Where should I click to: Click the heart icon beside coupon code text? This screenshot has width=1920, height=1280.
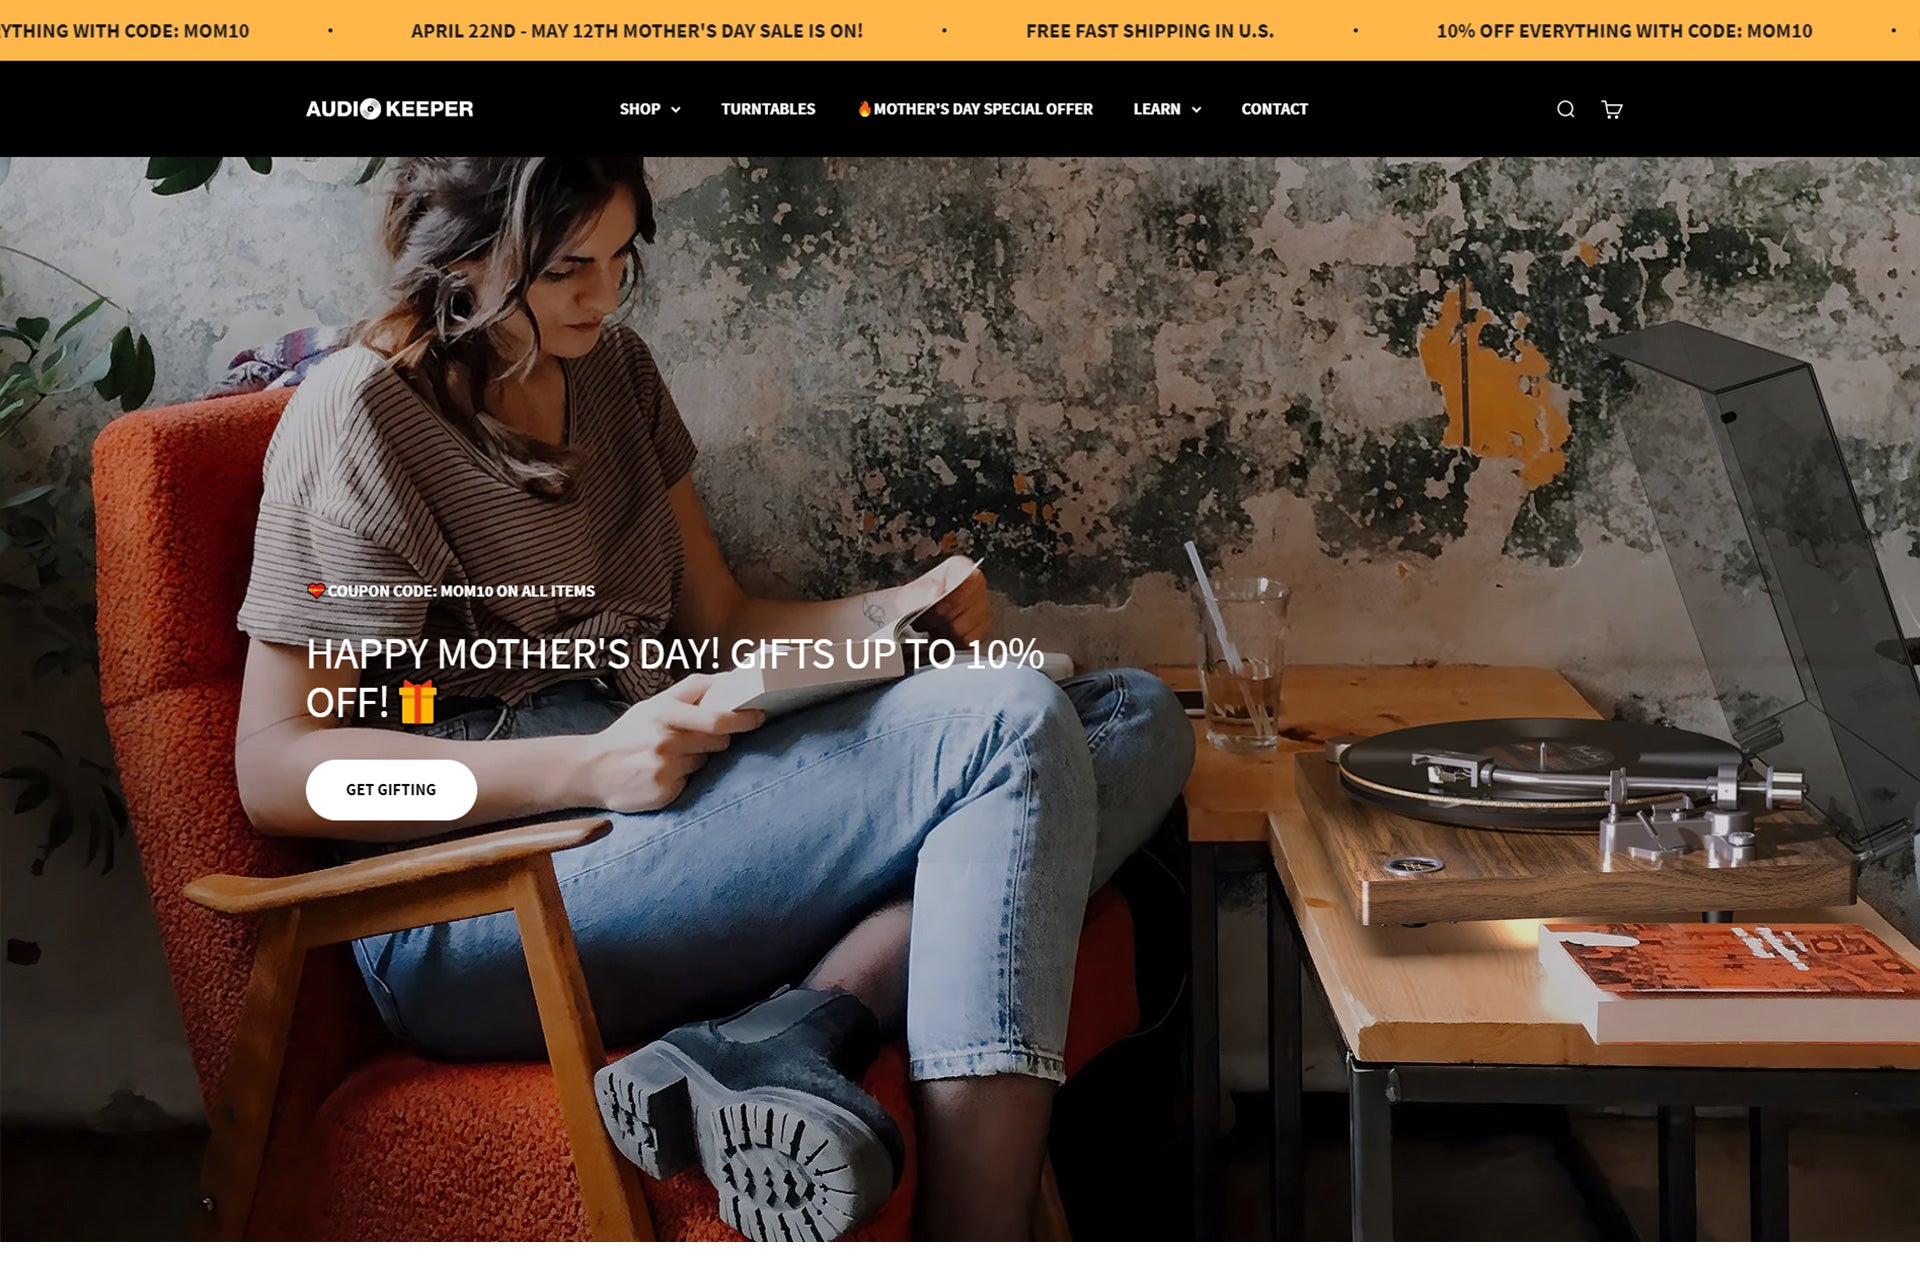coord(316,591)
